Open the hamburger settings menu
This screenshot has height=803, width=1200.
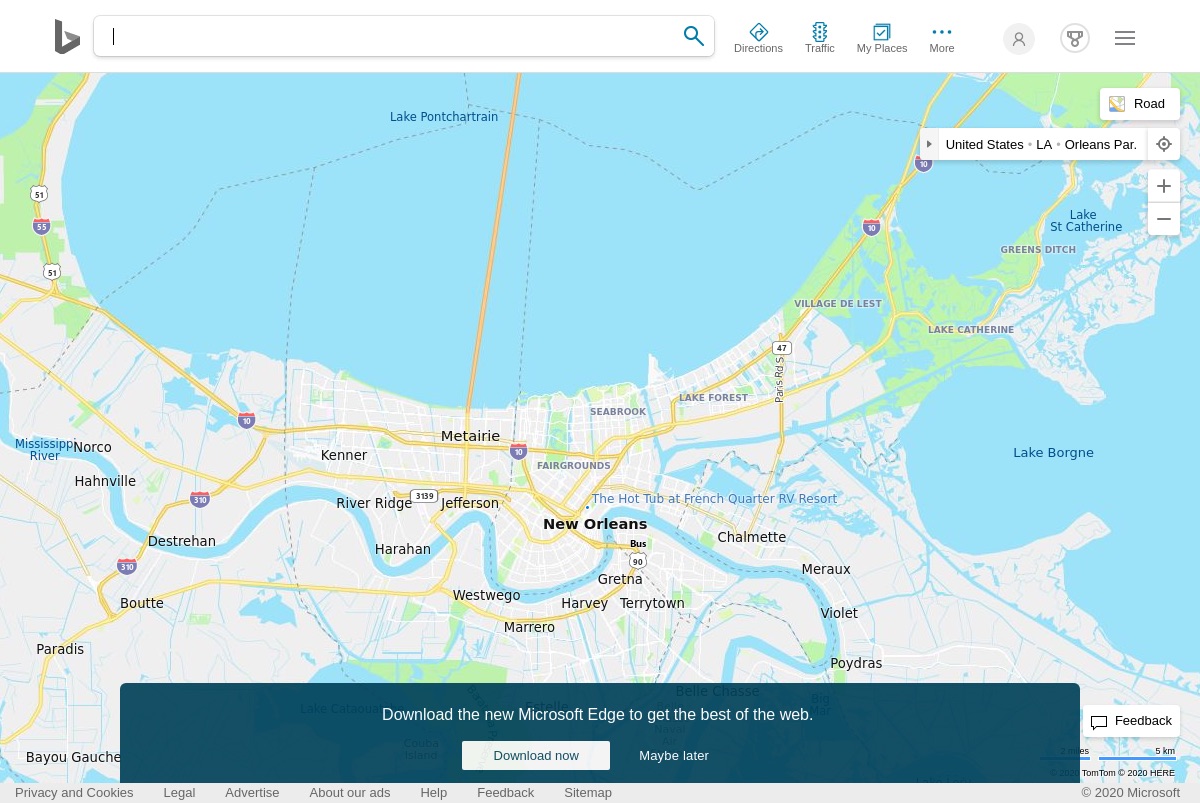pyautogui.click(x=1125, y=38)
